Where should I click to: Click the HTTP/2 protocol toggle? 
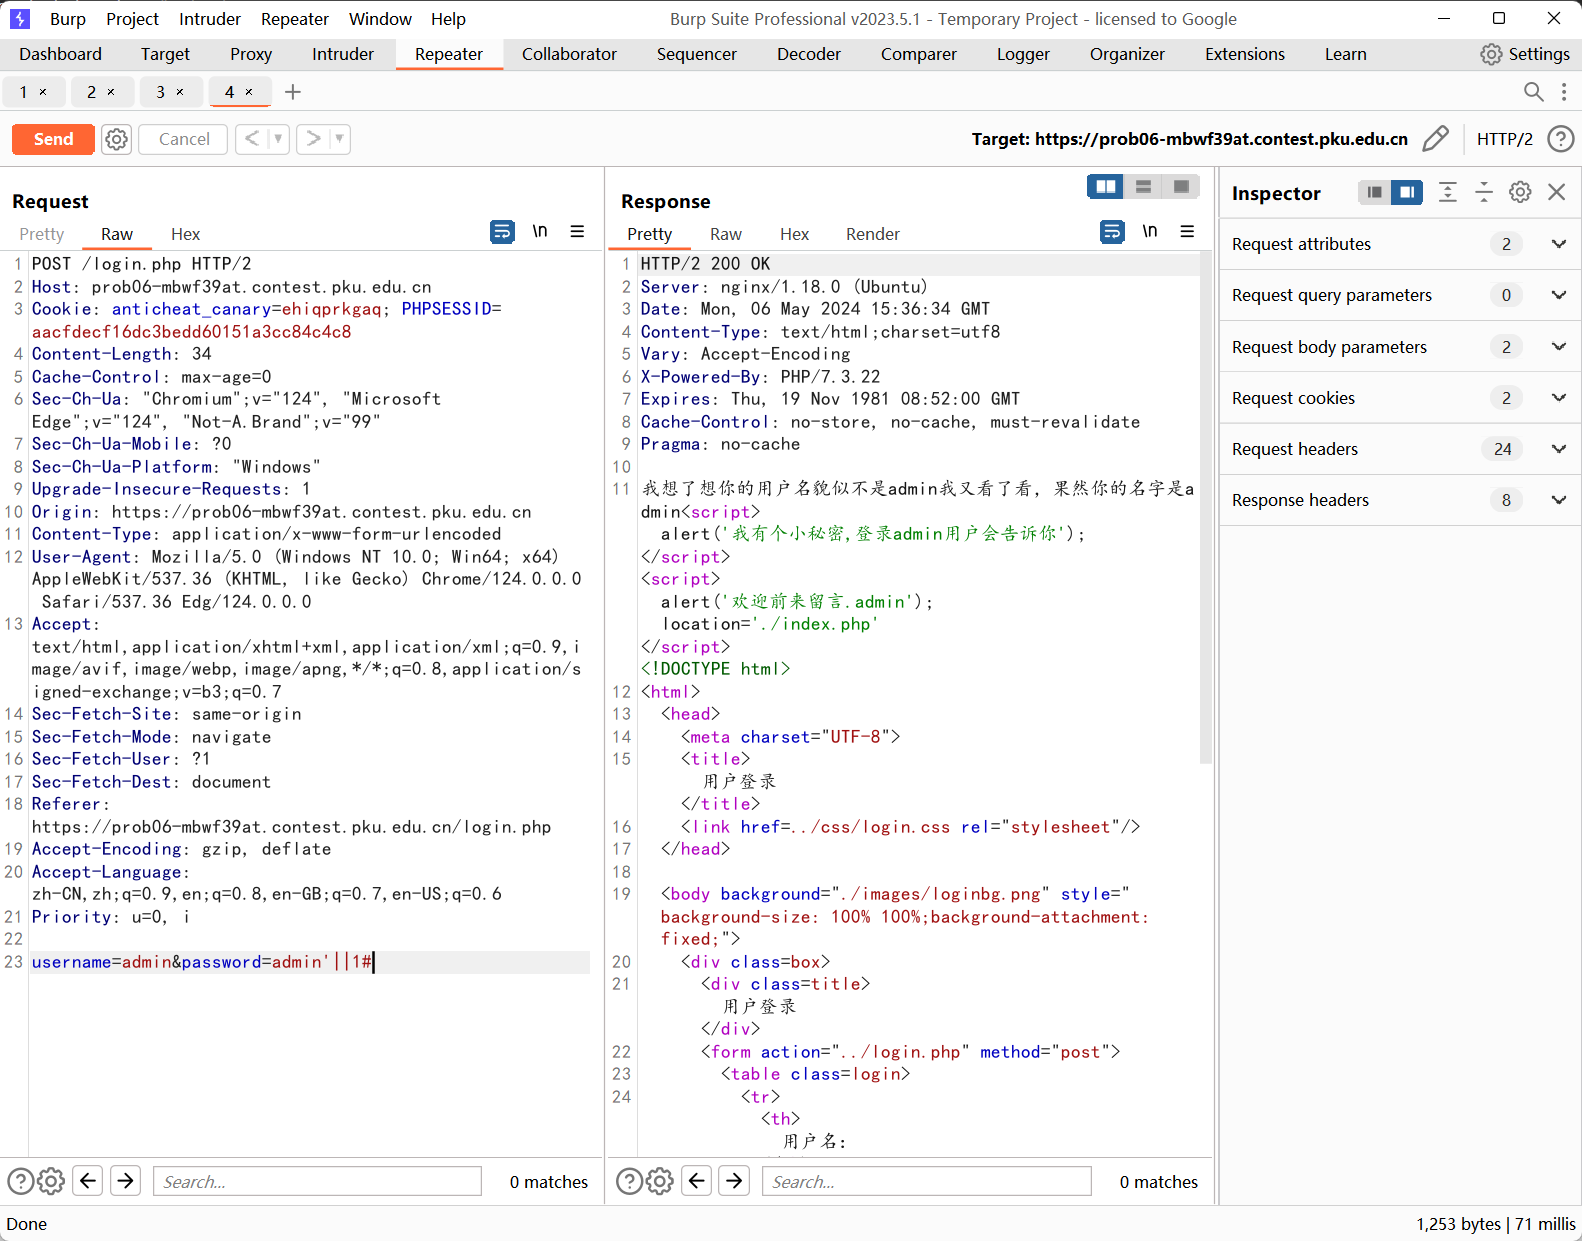1504,139
